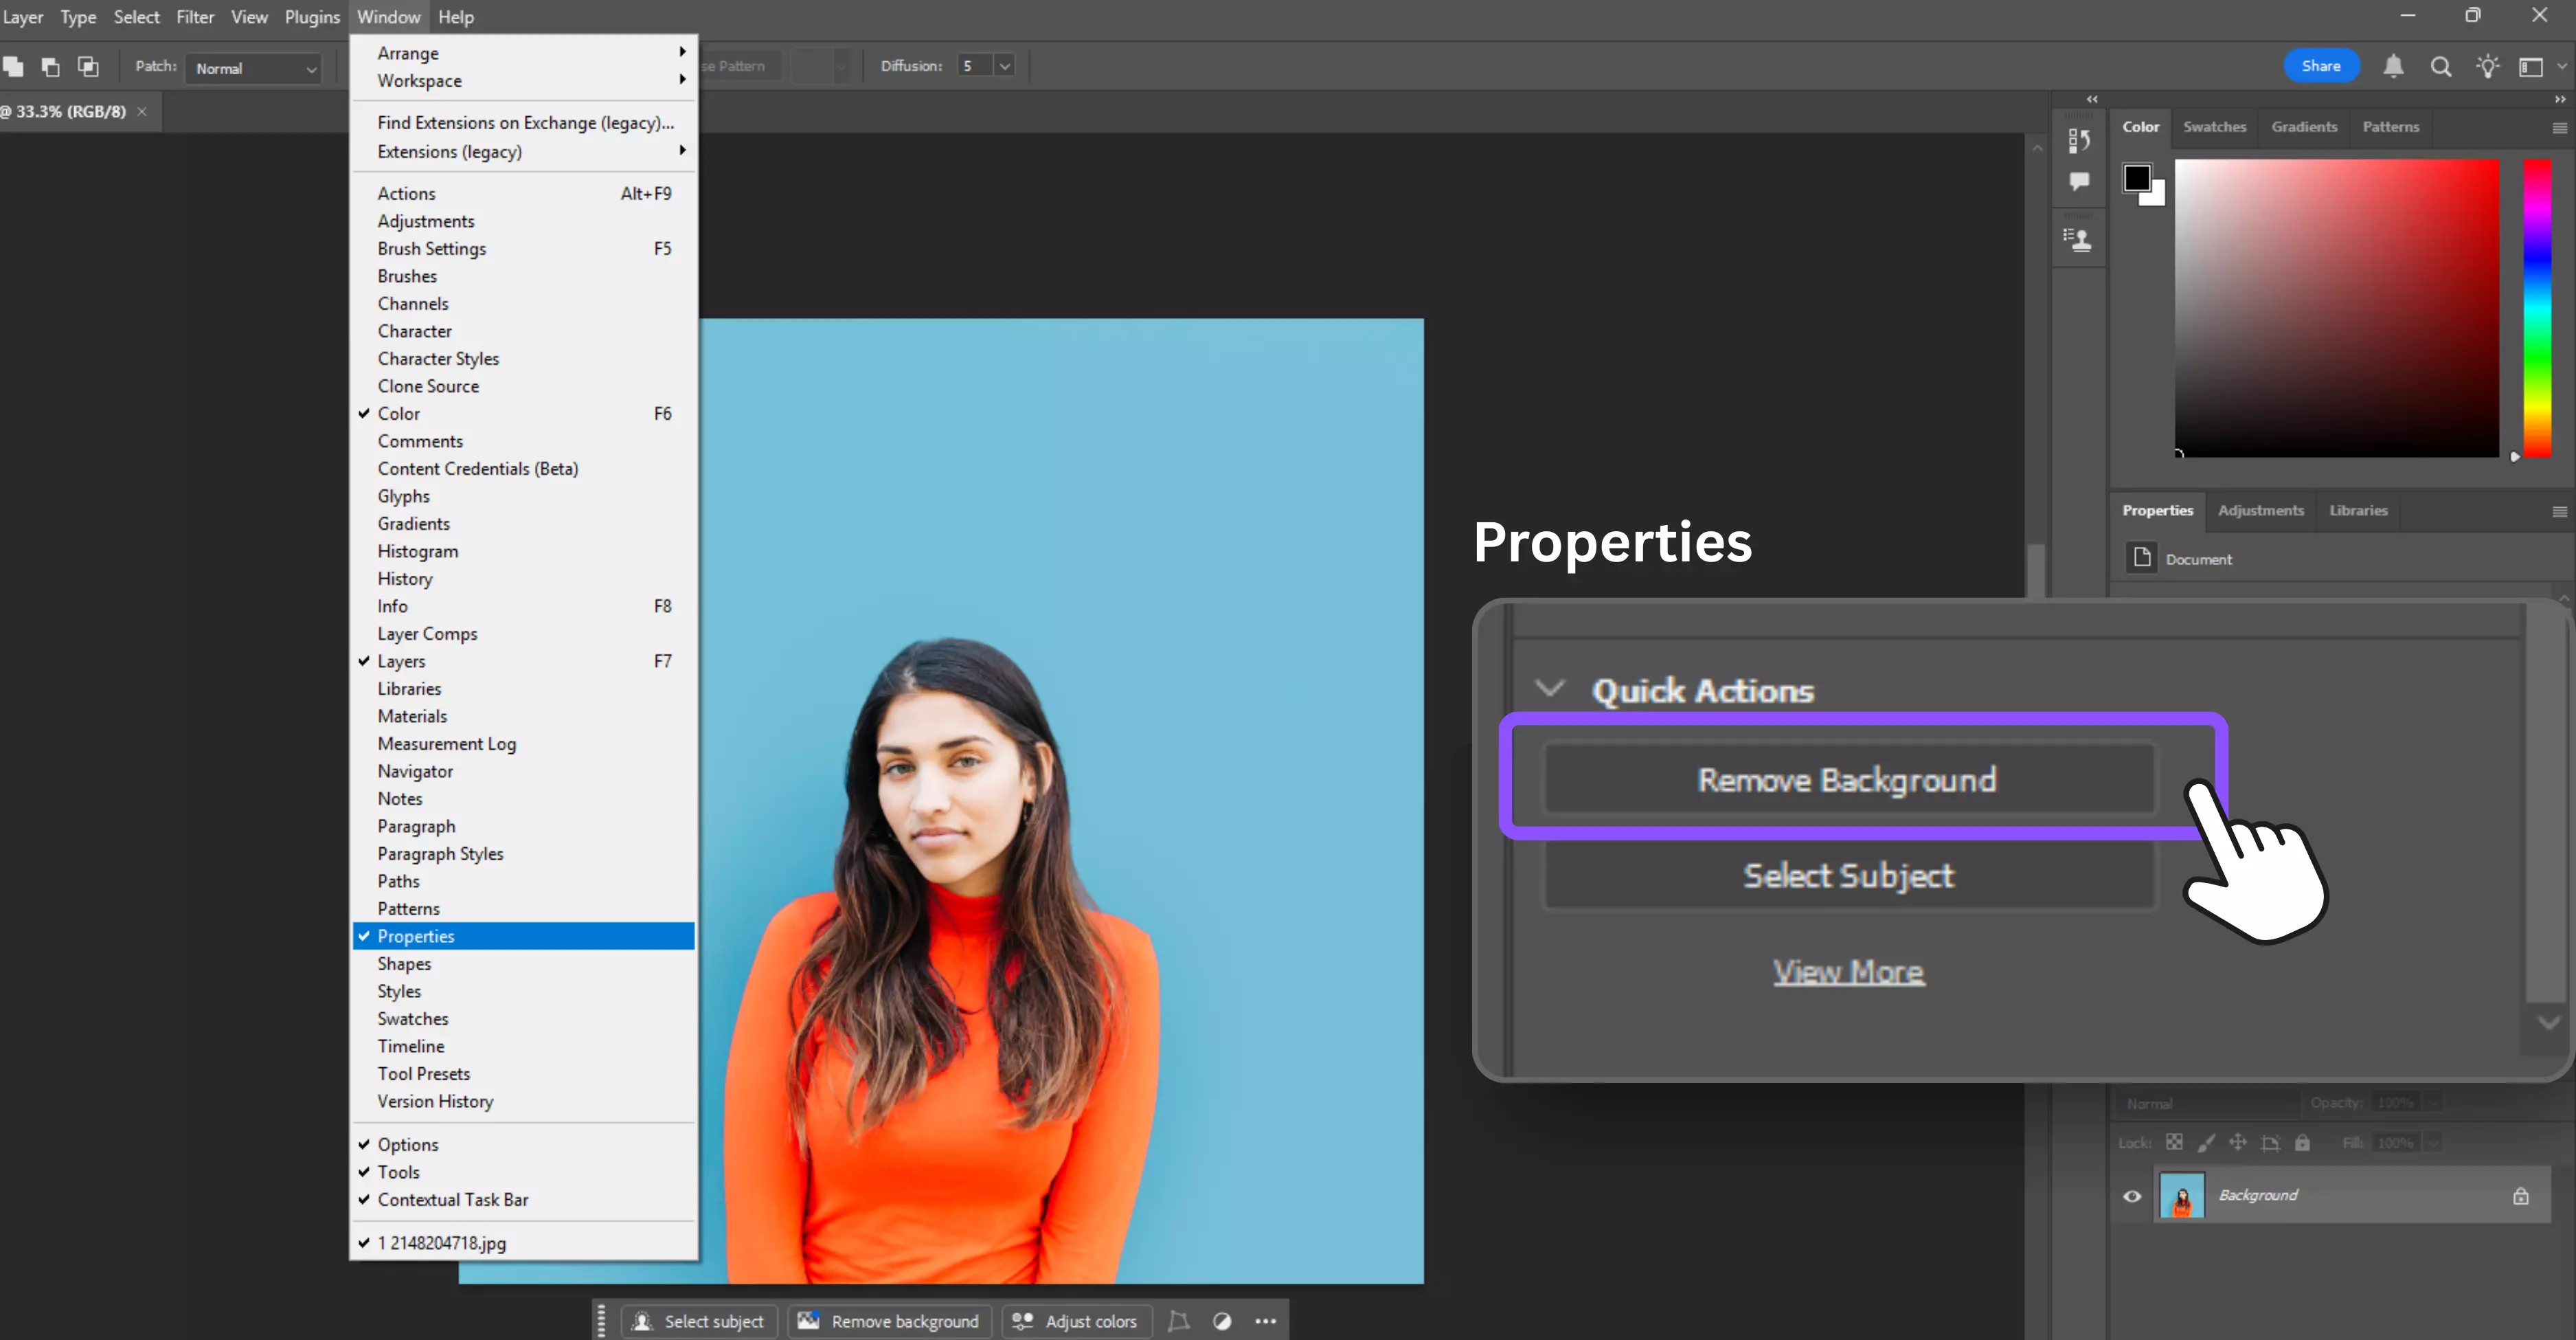2576x1340 pixels.
Task: Select History from the Window menu
Action: (x=404, y=579)
